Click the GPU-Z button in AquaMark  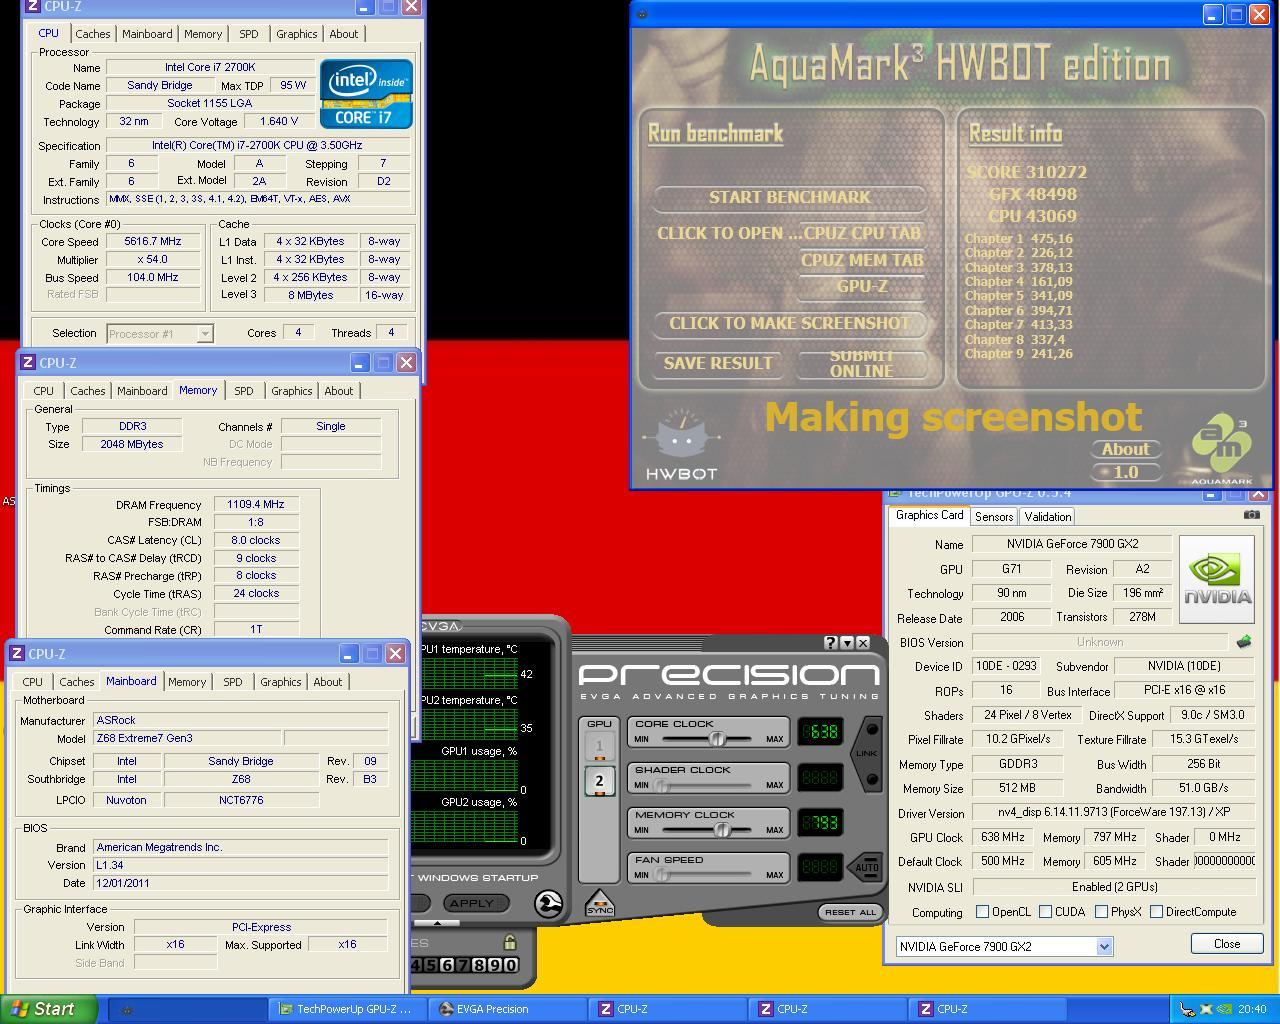point(862,286)
